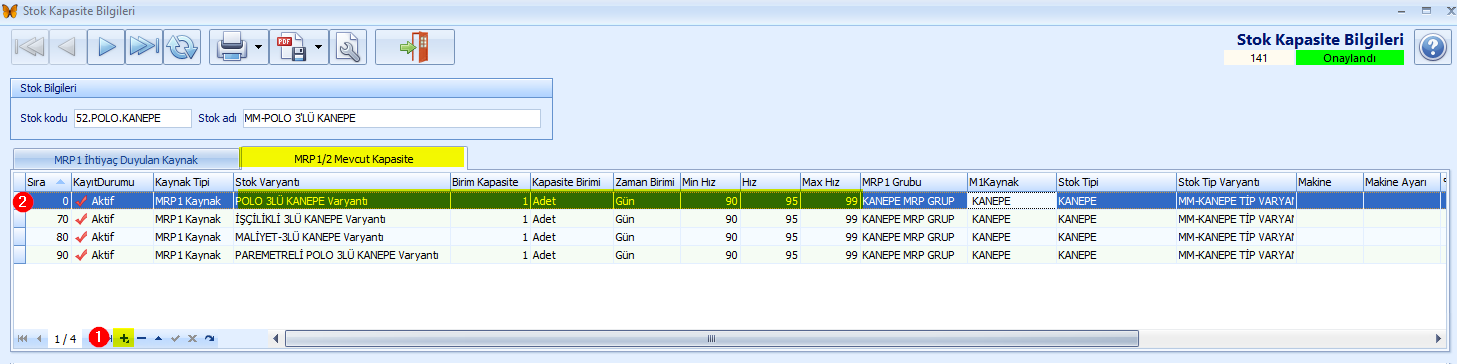This screenshot has width=1457, height=364.
Task: Sort by the Sıra column header
Action: [x=48, y=182]
